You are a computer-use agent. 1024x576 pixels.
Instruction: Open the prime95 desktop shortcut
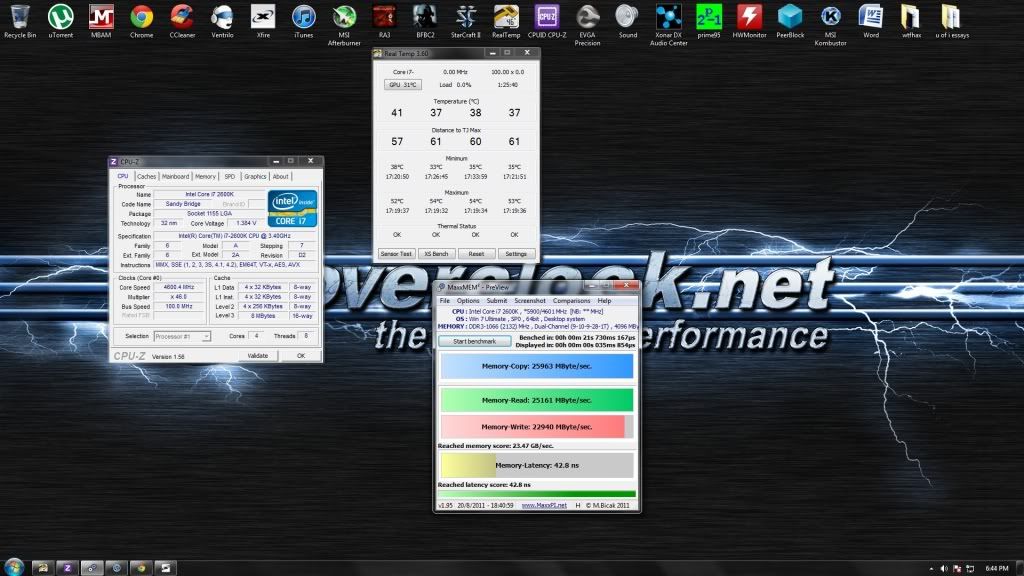click(709, 21)
